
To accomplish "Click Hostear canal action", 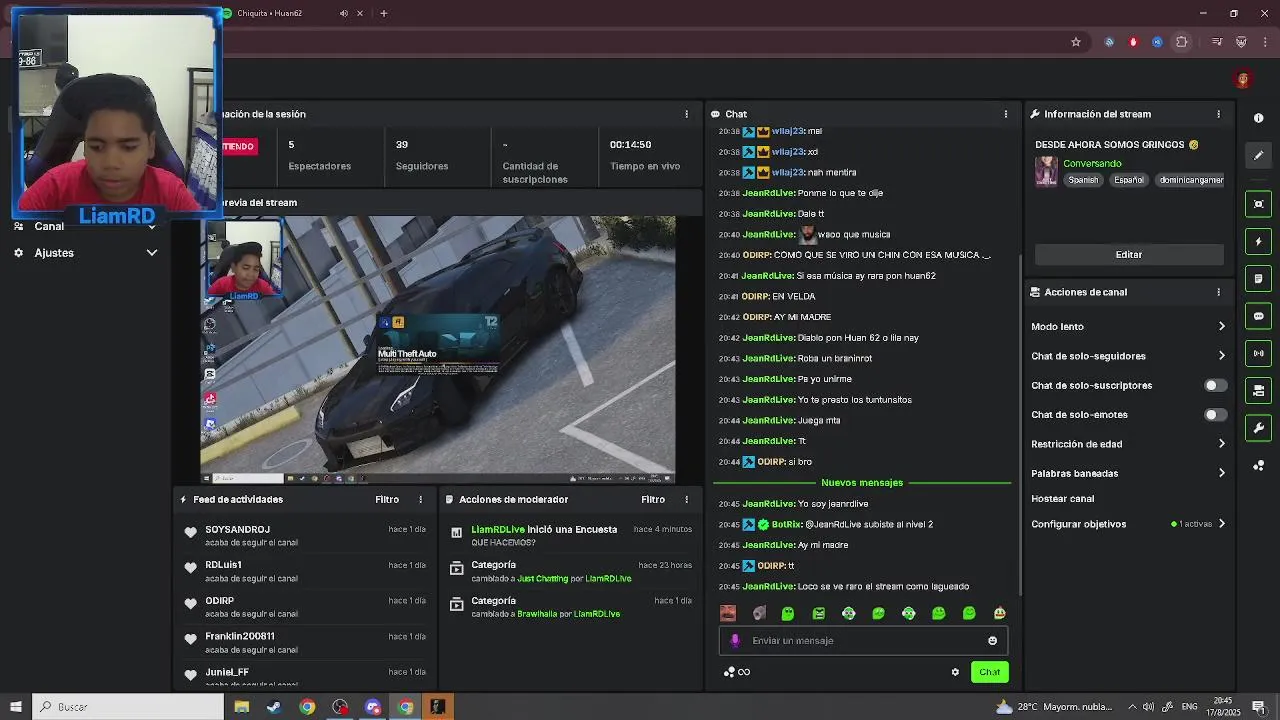I will pos(1062,499).
